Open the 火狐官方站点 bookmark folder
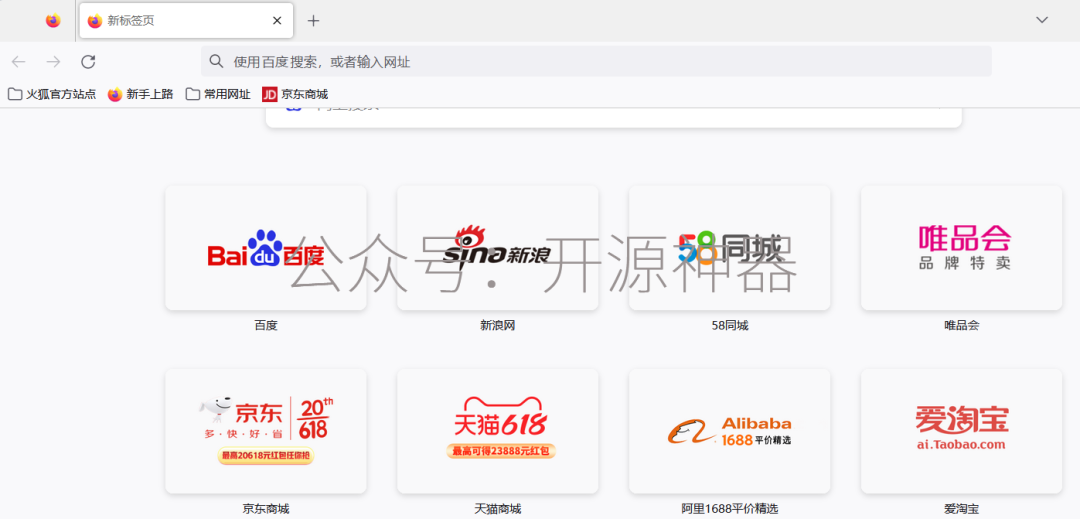Screen dimensions: 1080x519 [52, 94]
